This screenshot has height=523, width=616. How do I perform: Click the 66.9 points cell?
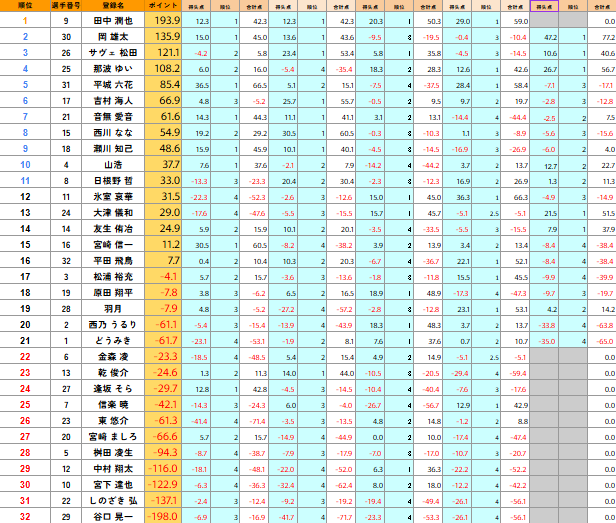click(163, 101)
